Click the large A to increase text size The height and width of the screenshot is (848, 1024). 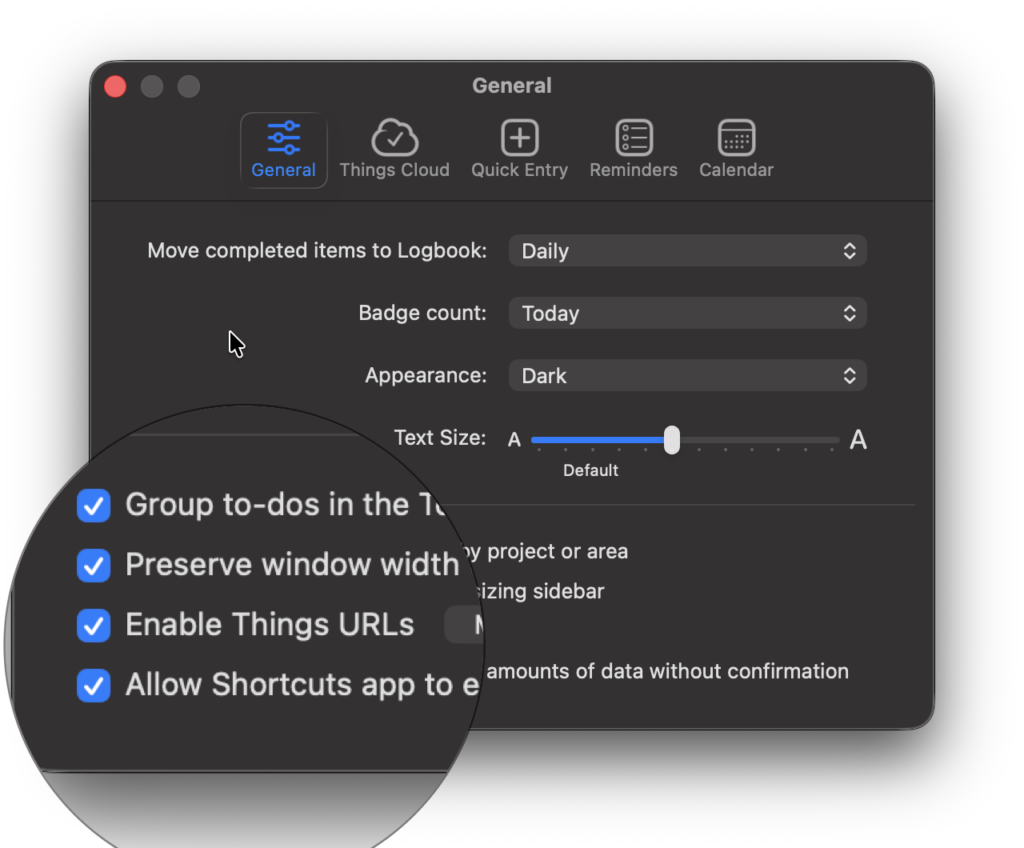tap(858, 439)
